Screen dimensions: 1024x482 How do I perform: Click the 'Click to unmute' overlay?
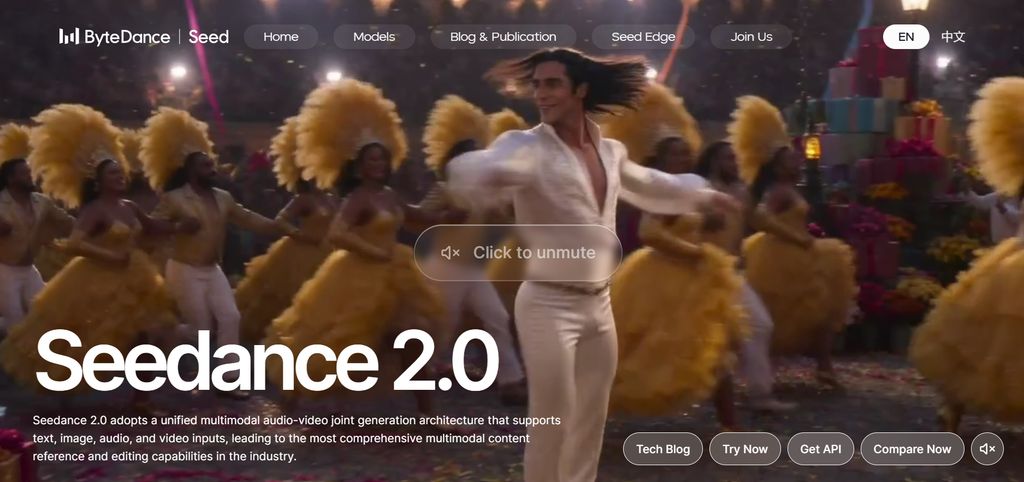click(518, 253)
